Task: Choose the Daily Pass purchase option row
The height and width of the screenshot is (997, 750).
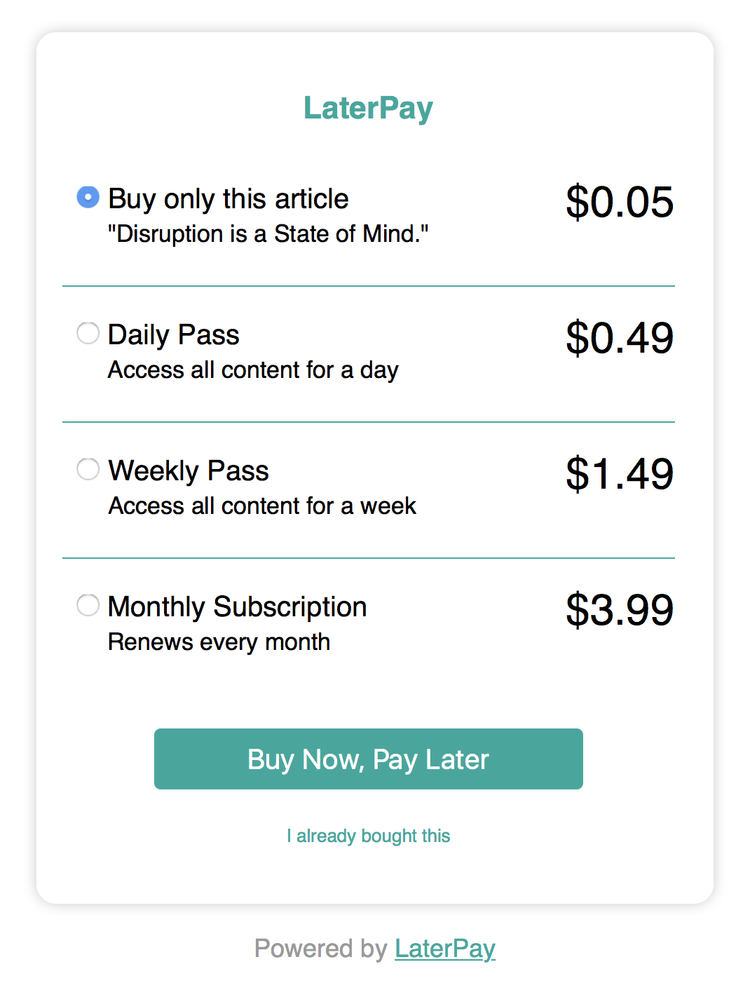Action: (x=173, y=334)
